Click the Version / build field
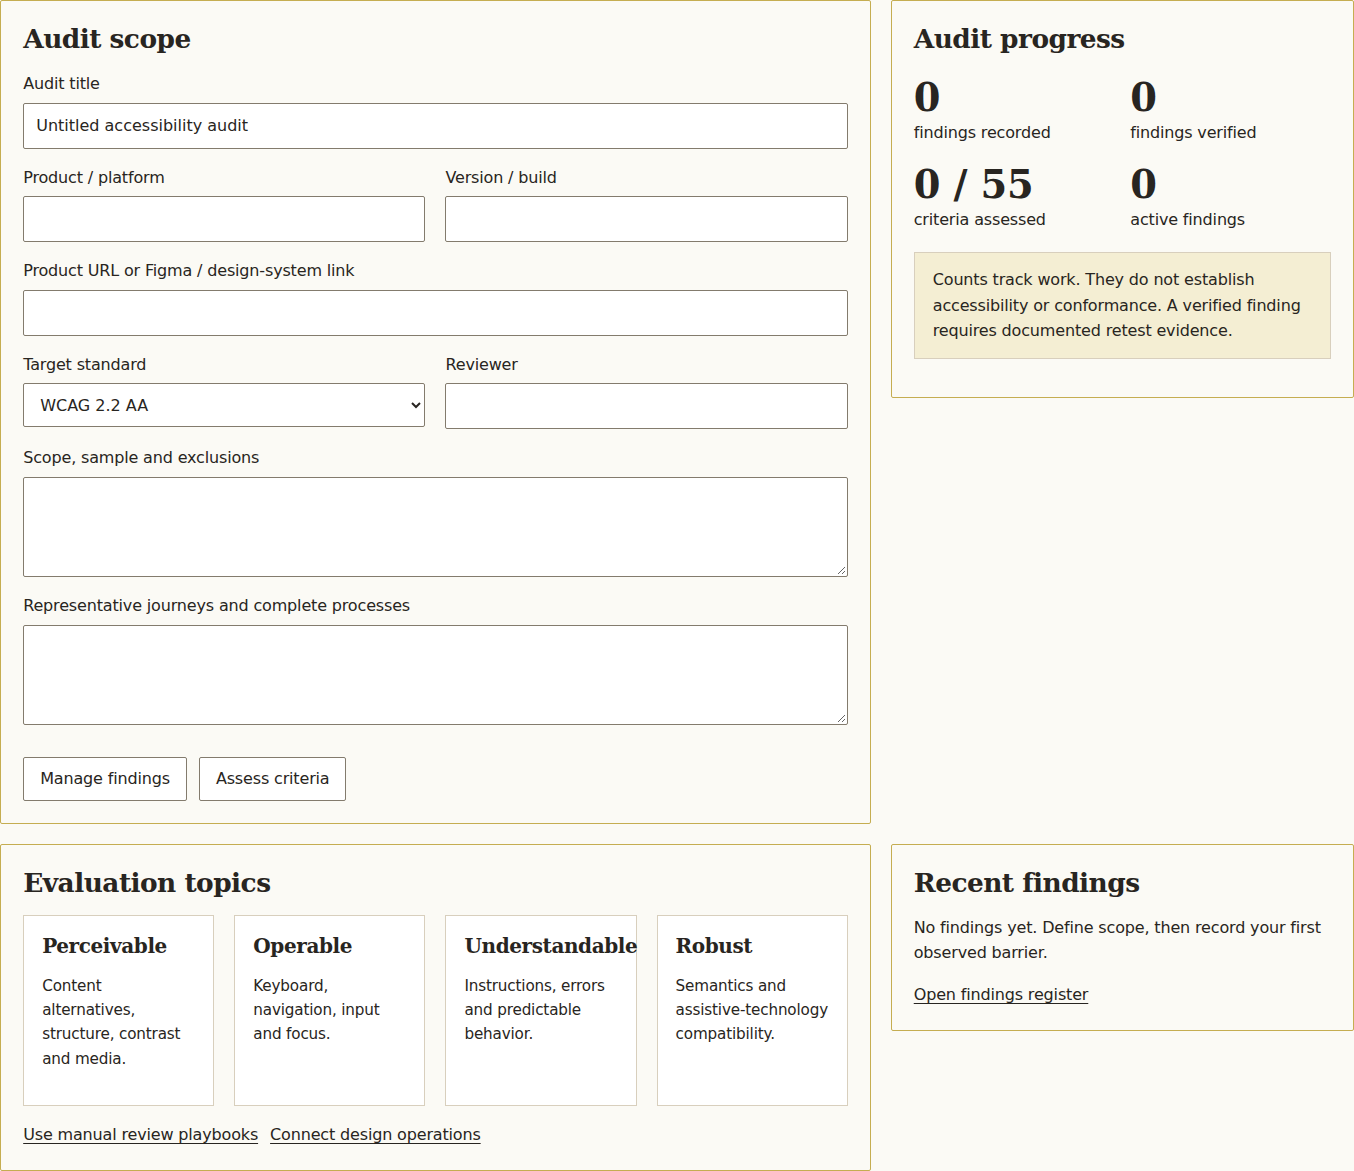This screenshot has width=1354, height=1171. click(646, 219)
